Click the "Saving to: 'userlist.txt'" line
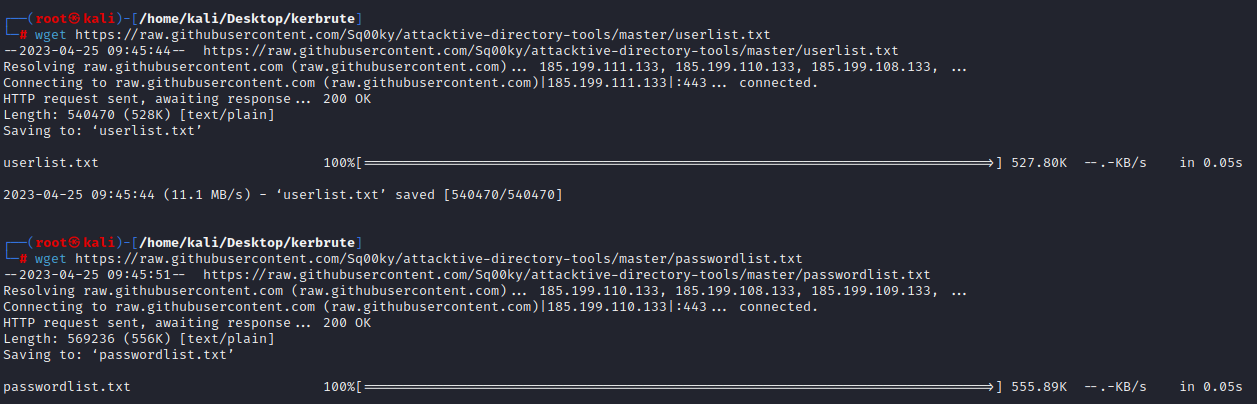Viewport: 1257px width, 404px height. (x=103, y=130)
